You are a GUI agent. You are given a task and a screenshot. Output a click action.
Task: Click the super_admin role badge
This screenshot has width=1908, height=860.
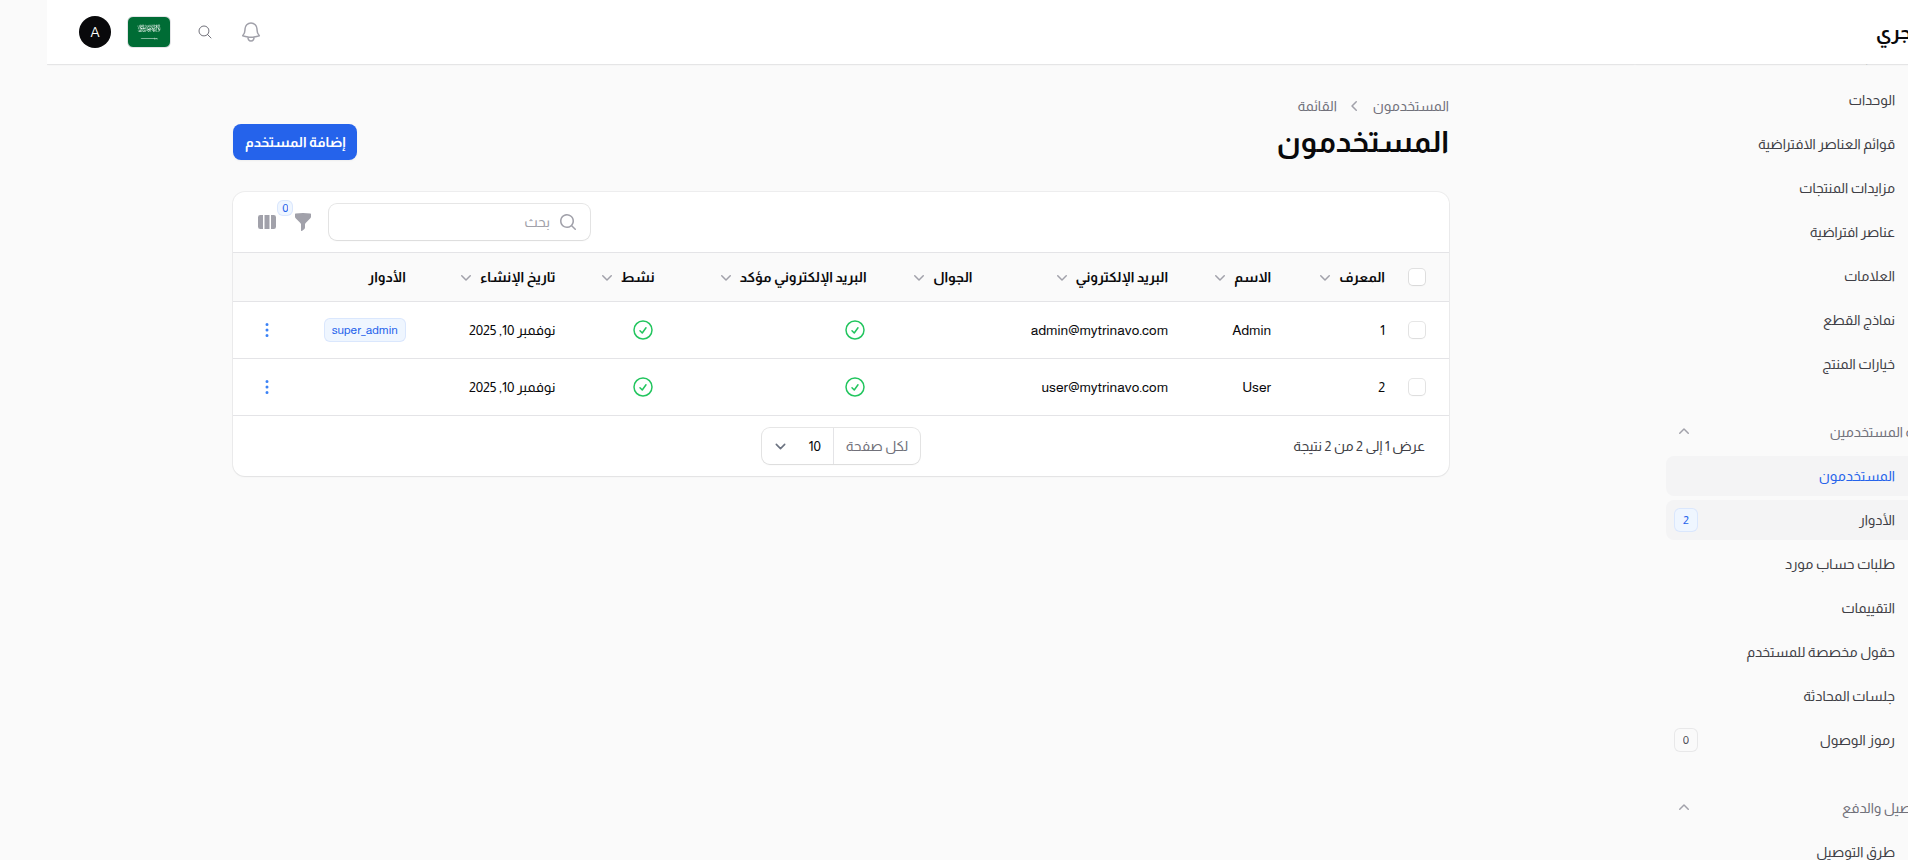click(365, 330)
